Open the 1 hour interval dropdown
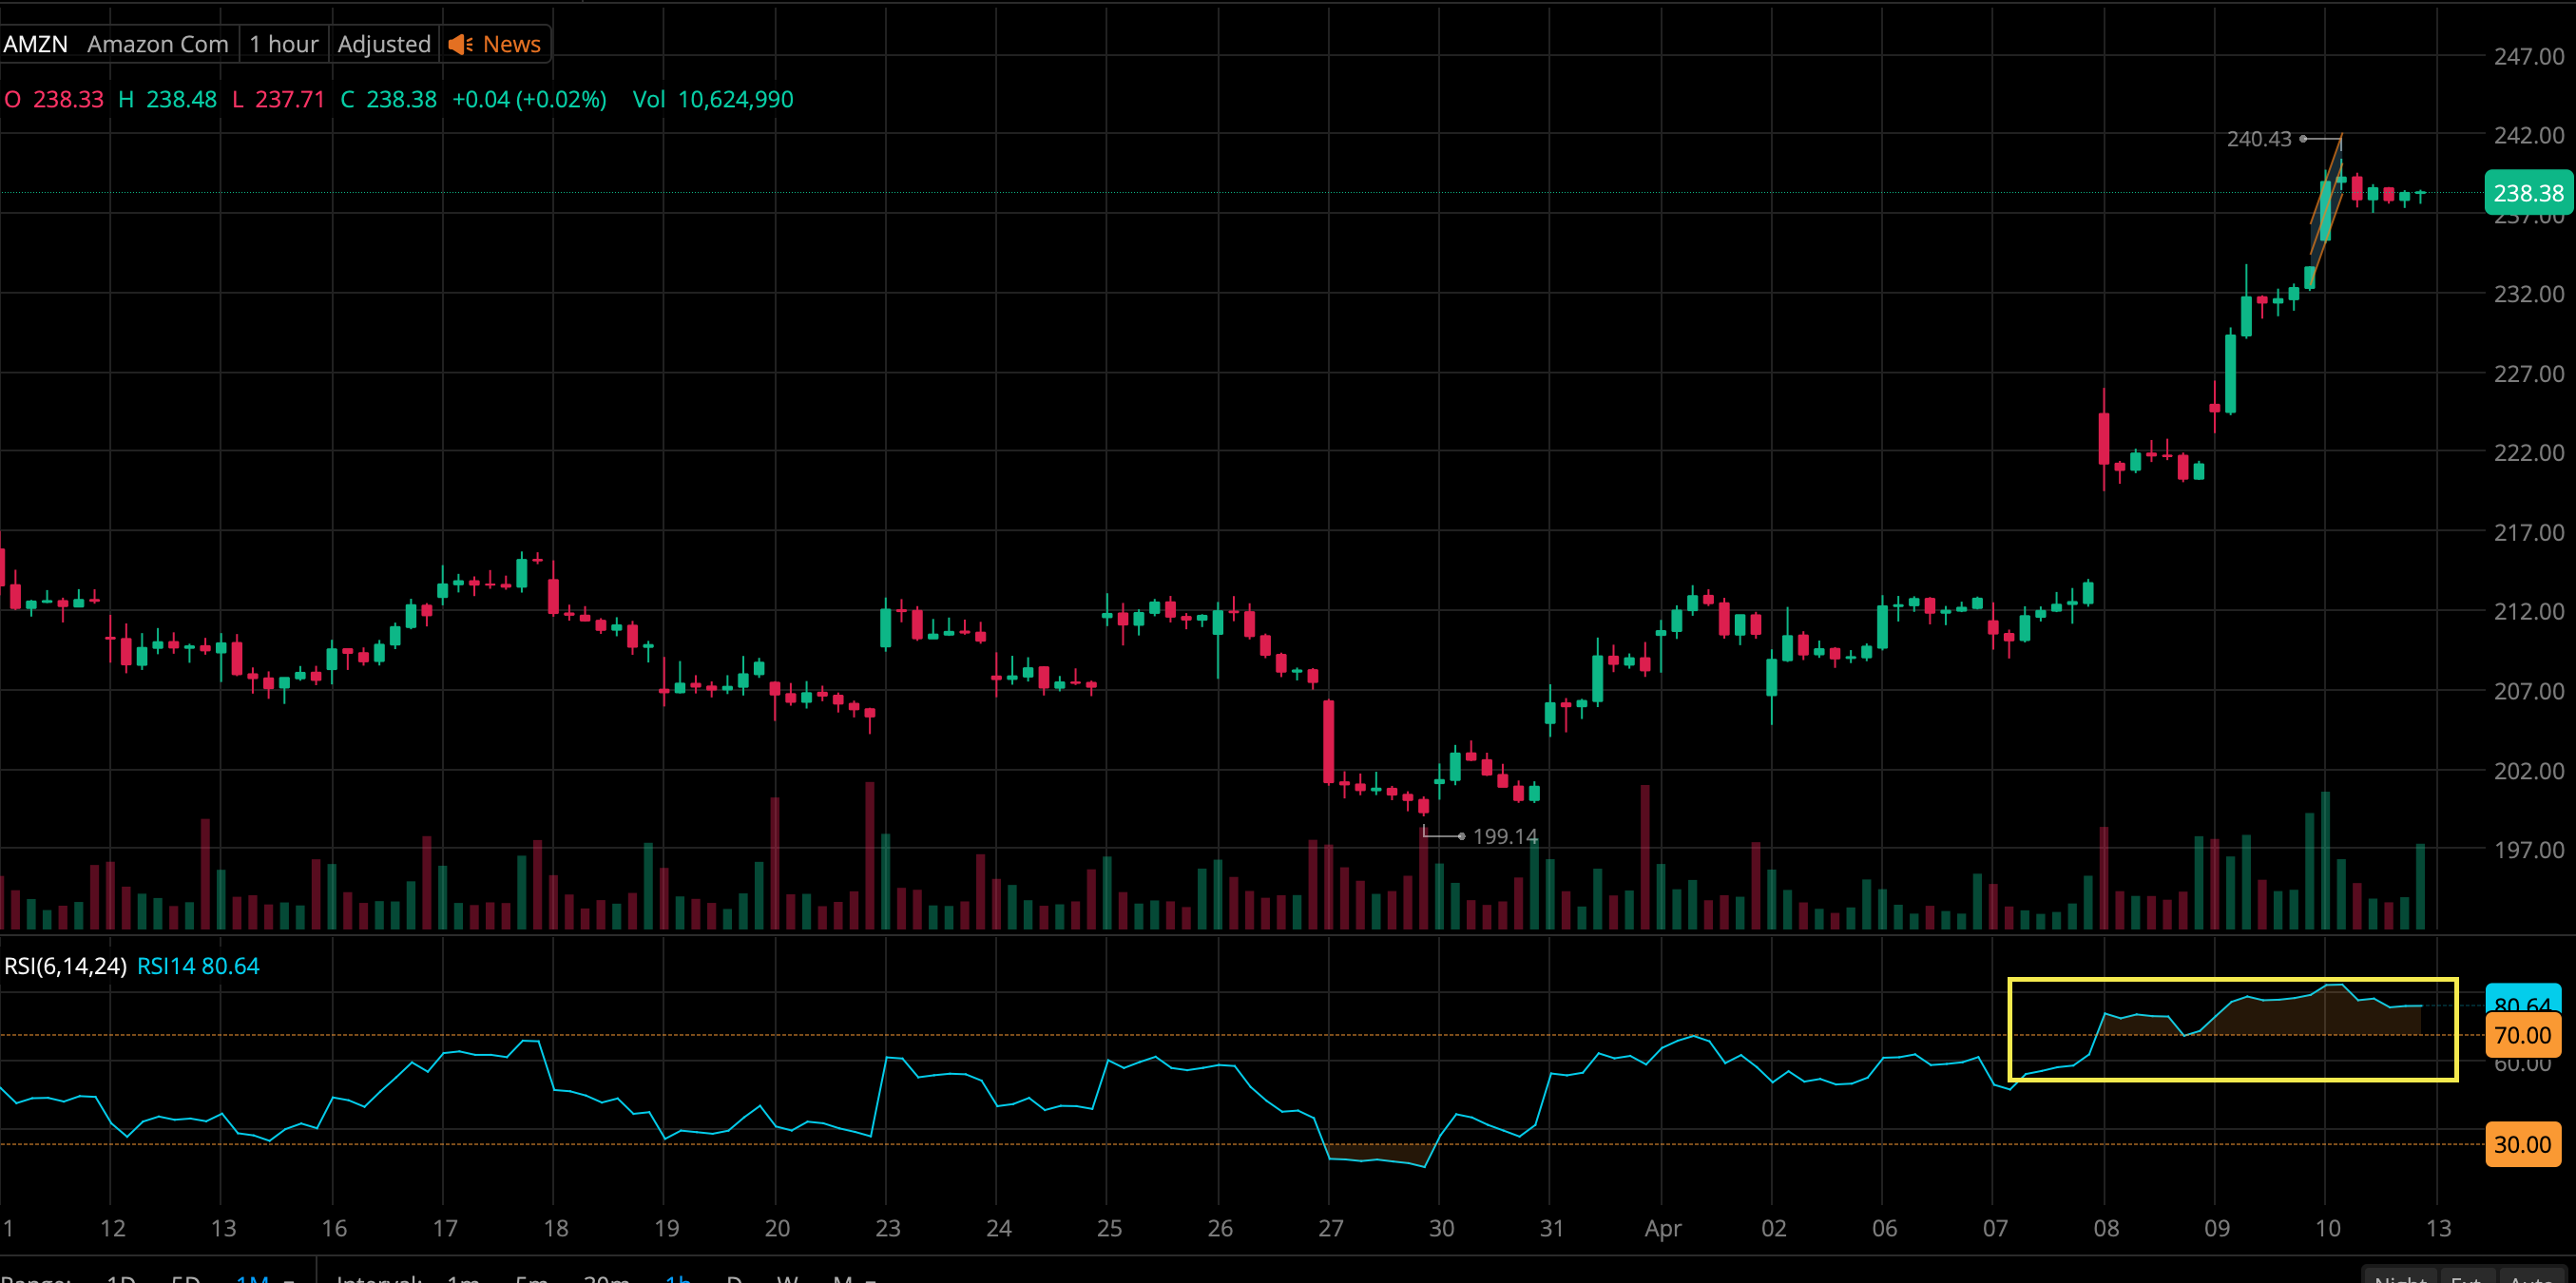This screenshot has height=1283, width=2576. (x=284, y=44)
